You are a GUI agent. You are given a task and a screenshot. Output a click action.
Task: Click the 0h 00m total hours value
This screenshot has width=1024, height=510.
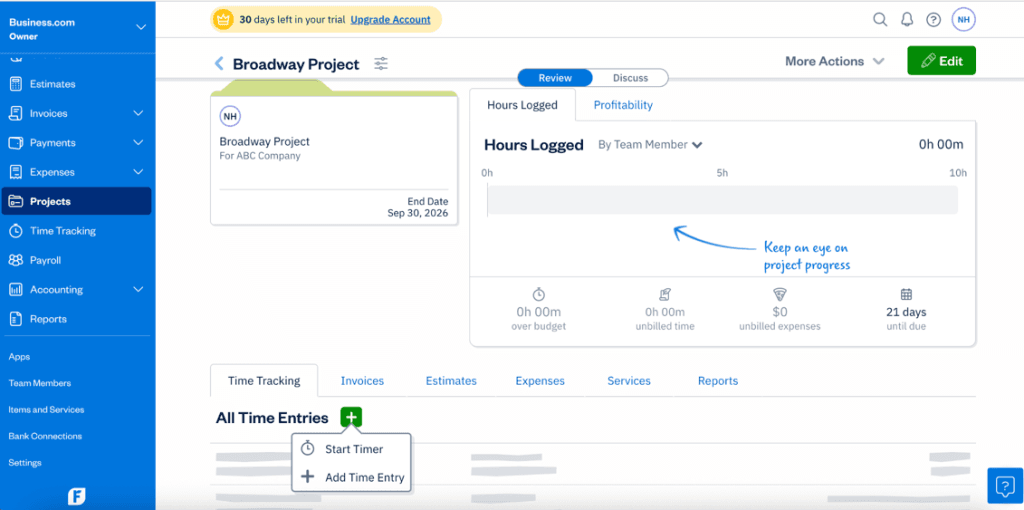tap(941, 144)
